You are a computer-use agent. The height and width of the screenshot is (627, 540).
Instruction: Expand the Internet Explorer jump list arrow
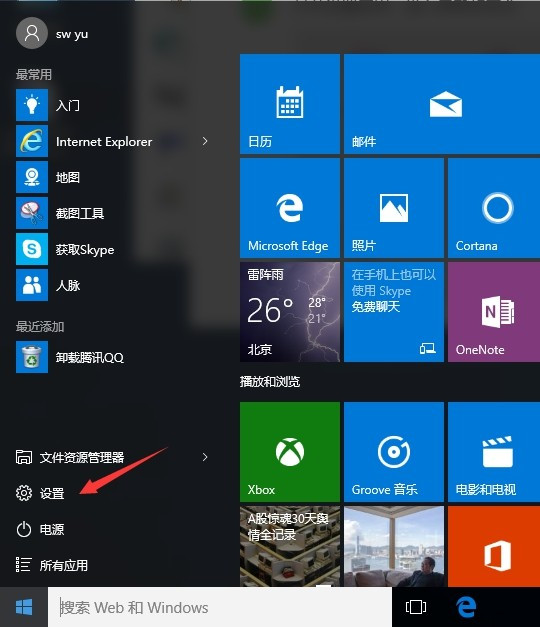pyautogui.click(x=205, y=141)
